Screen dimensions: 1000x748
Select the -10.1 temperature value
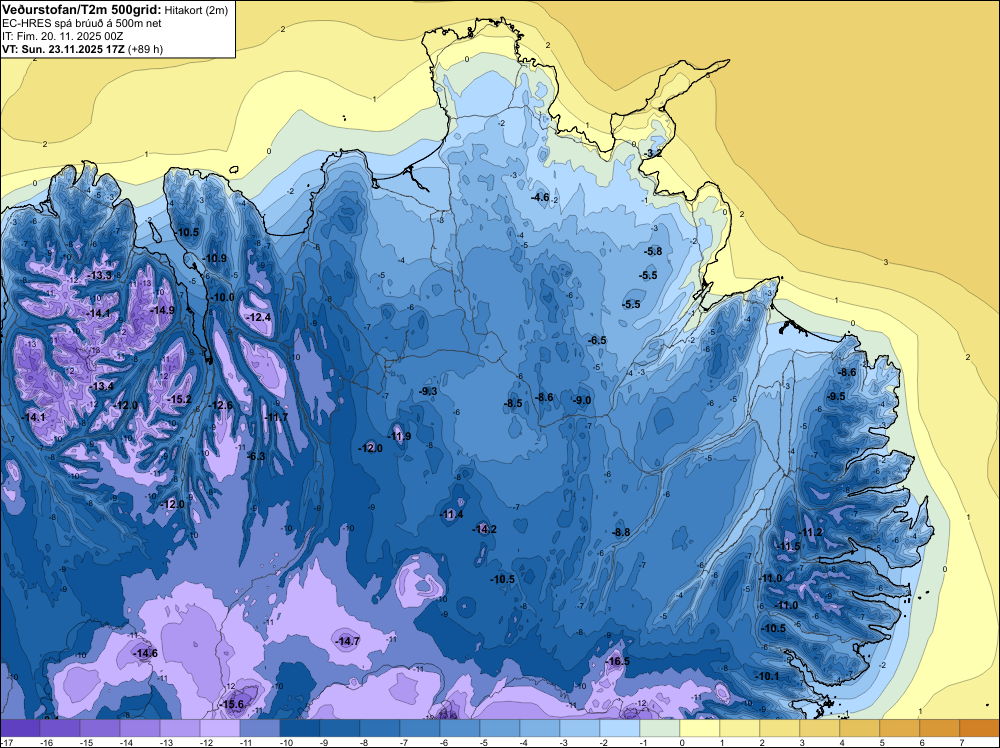click(767, 676)
